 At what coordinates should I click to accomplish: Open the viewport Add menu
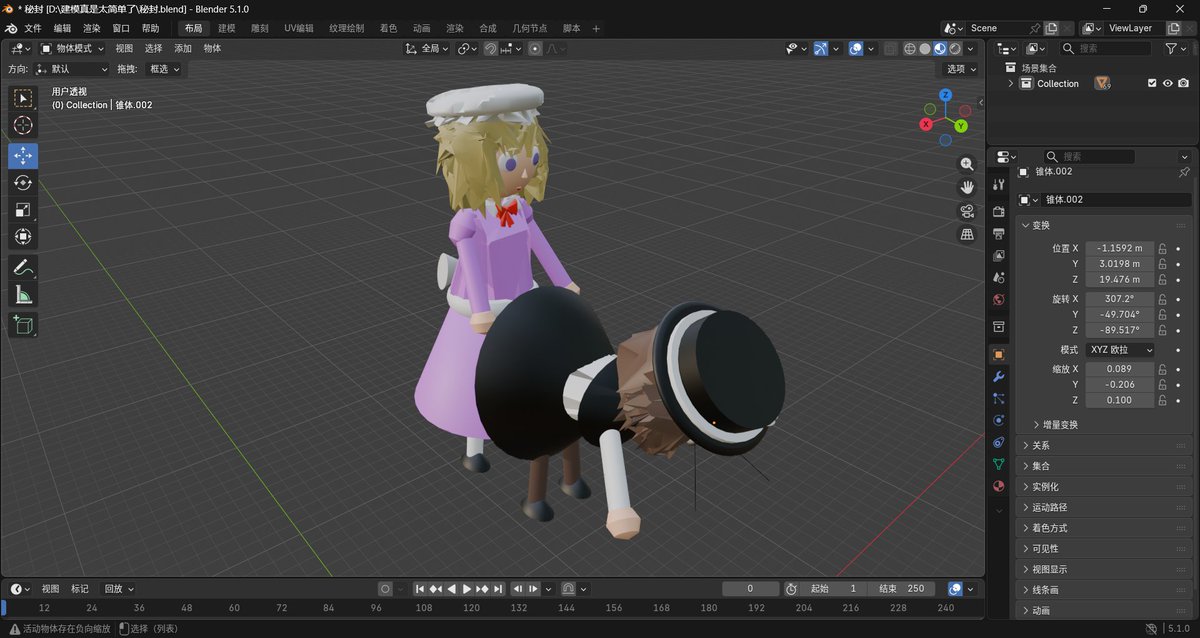(183, 48)
